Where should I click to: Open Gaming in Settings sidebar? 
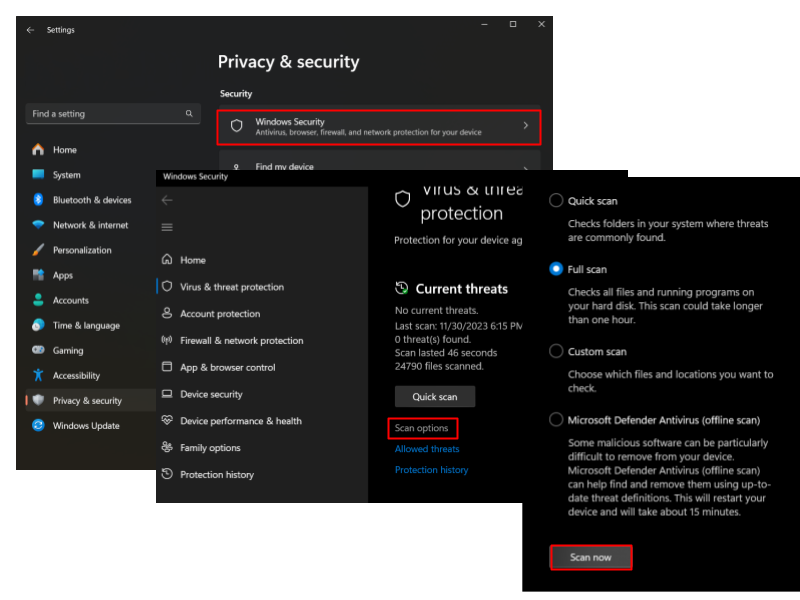pyautogui.click(x=68, y=351)
